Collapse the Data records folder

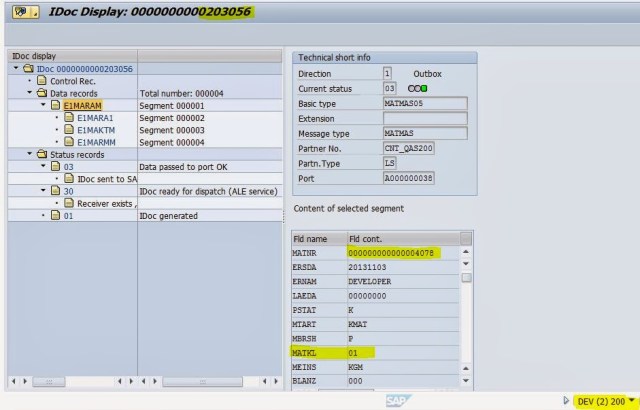coord(29,93)
